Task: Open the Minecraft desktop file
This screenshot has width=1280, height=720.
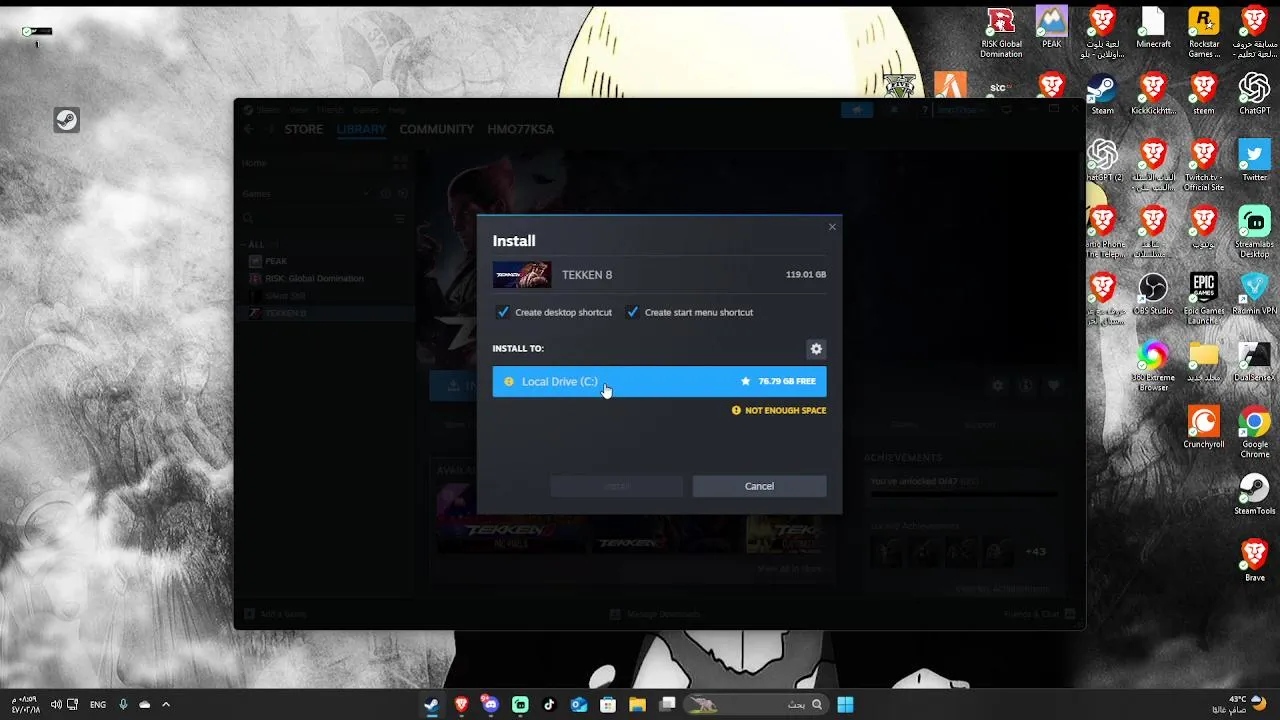Action: [1153, 28]
